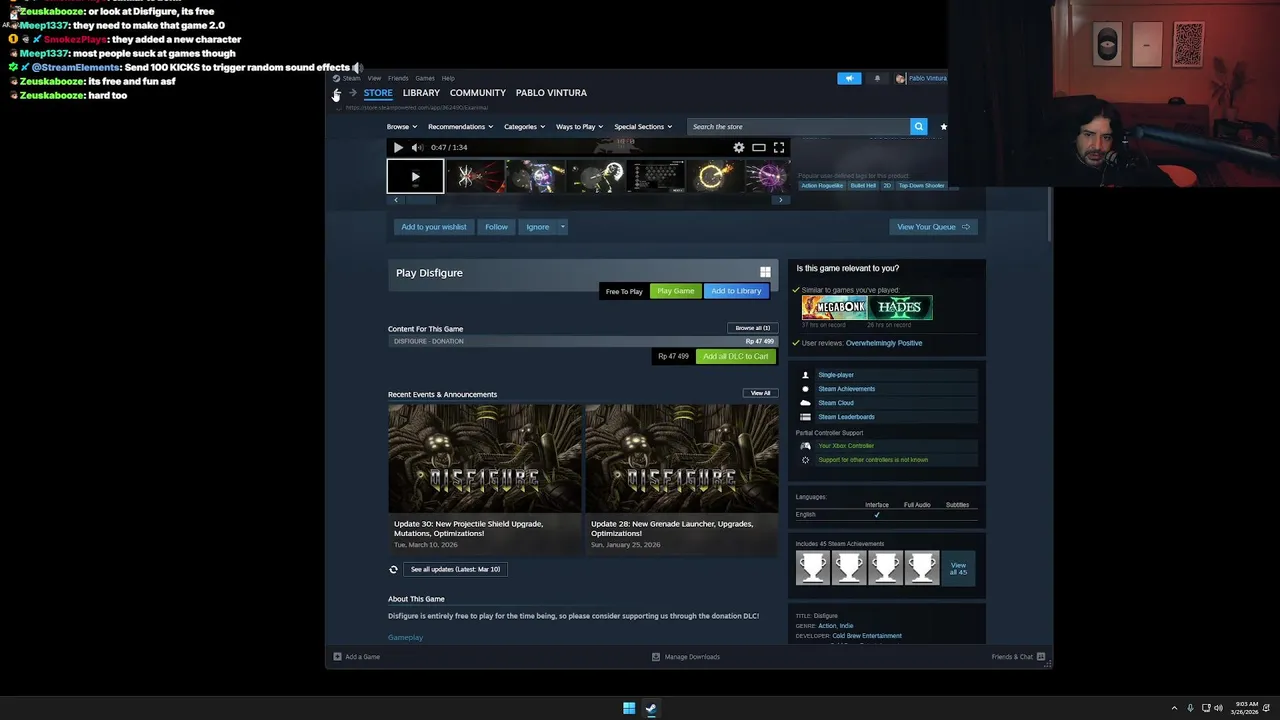Mute the trailer volume

point(417,147)
